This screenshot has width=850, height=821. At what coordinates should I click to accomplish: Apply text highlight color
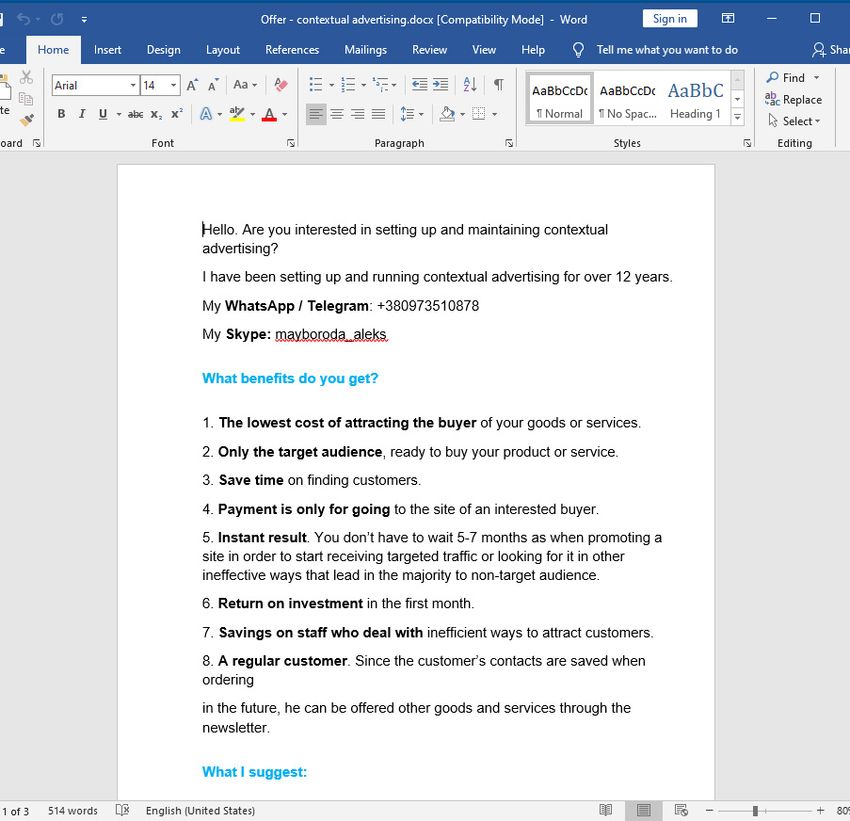pos(237,114)
